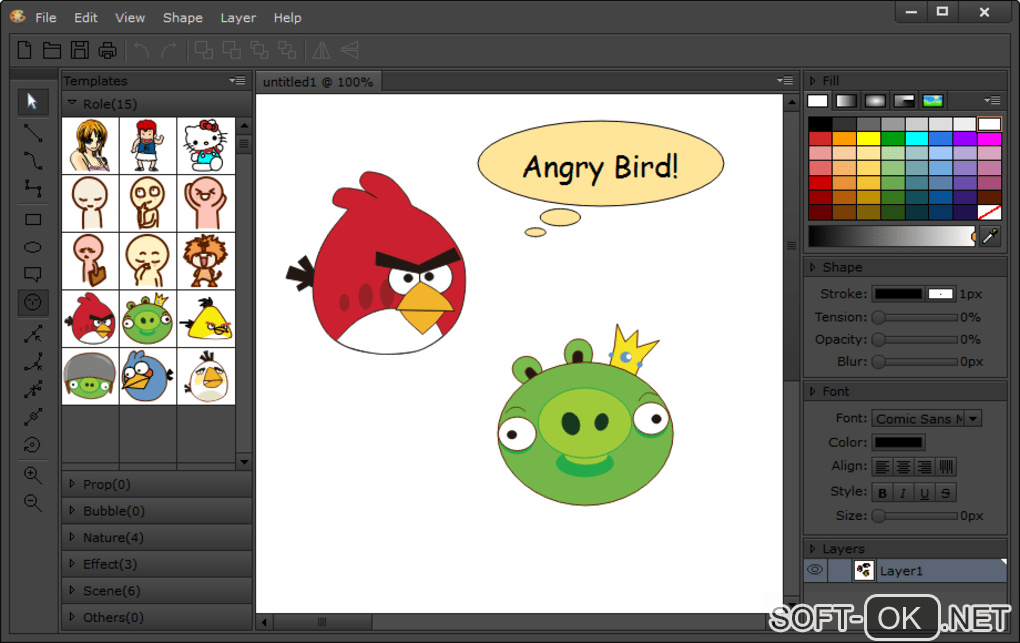
Task: Toggle underline font style
Action: pos(924,493)
